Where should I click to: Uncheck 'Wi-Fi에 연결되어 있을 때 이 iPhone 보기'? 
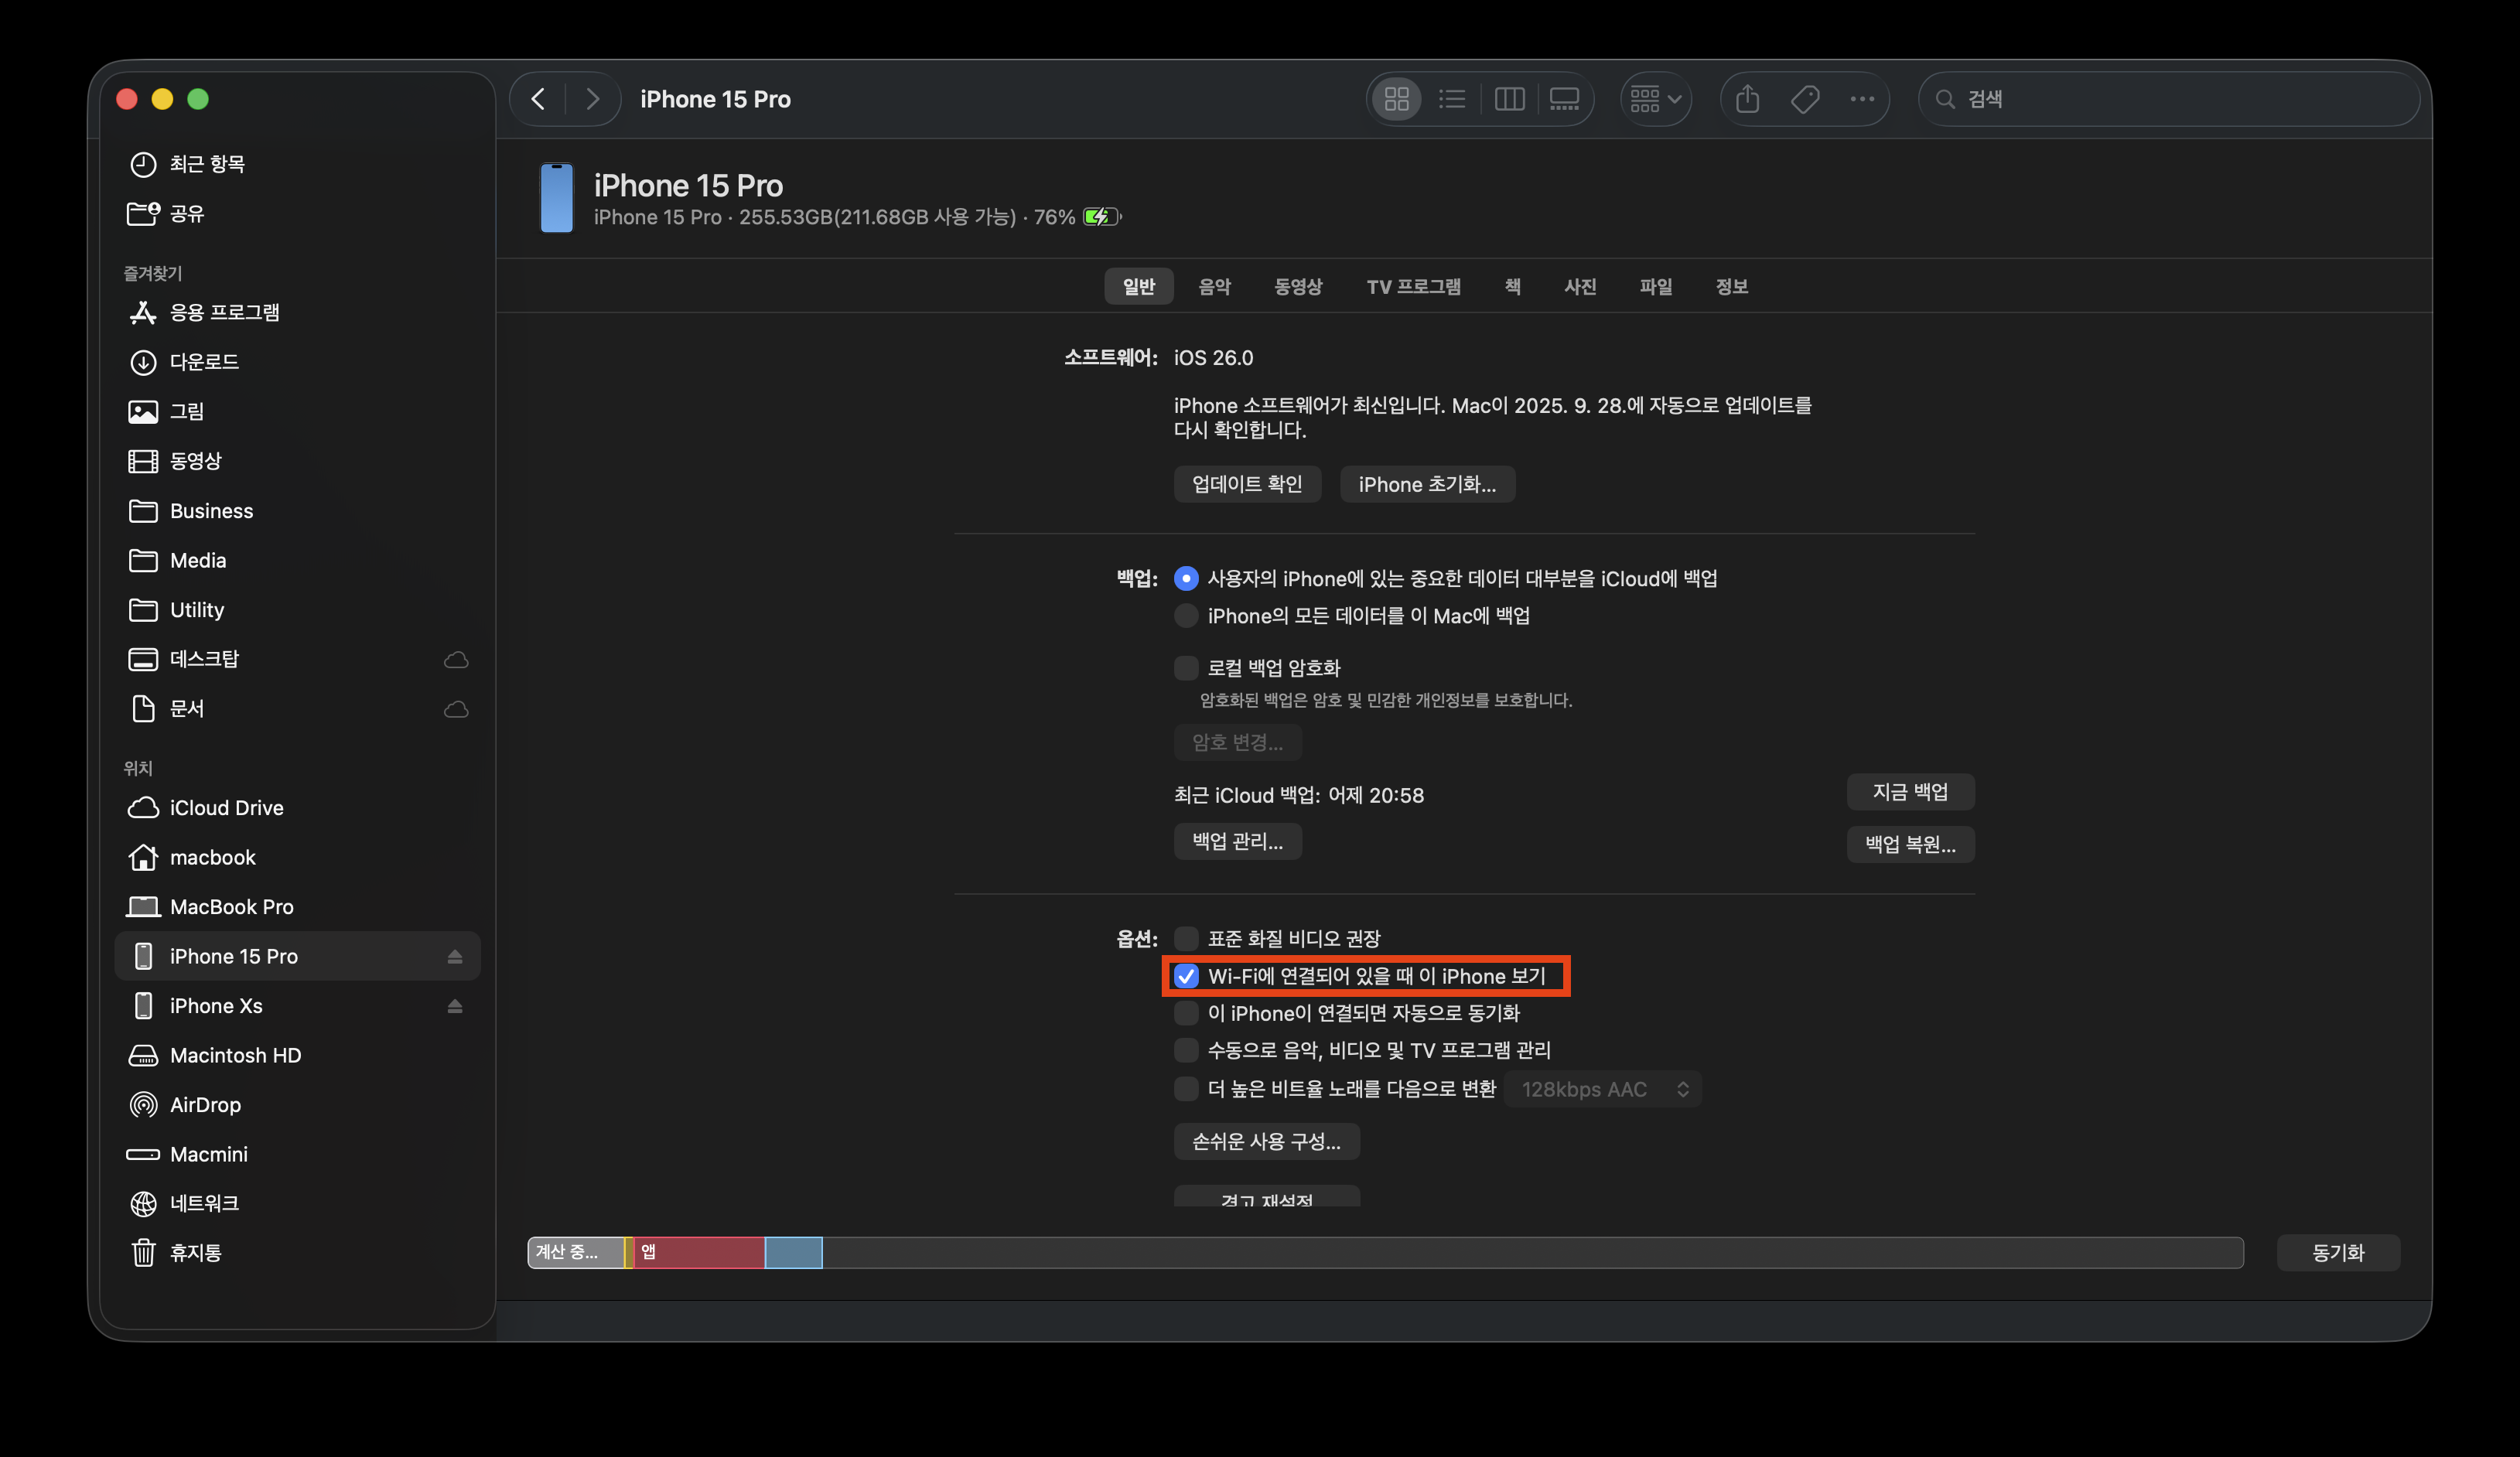[1186, 976]
